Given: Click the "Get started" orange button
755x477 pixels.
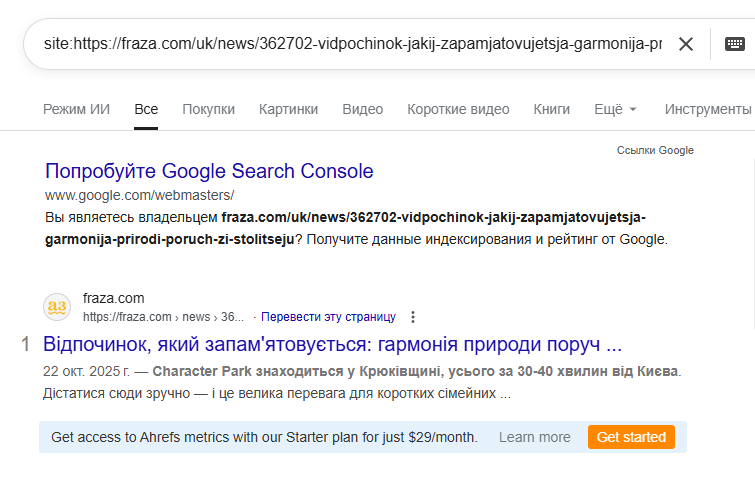Looking at the screenshot, I should click(630, 437).
